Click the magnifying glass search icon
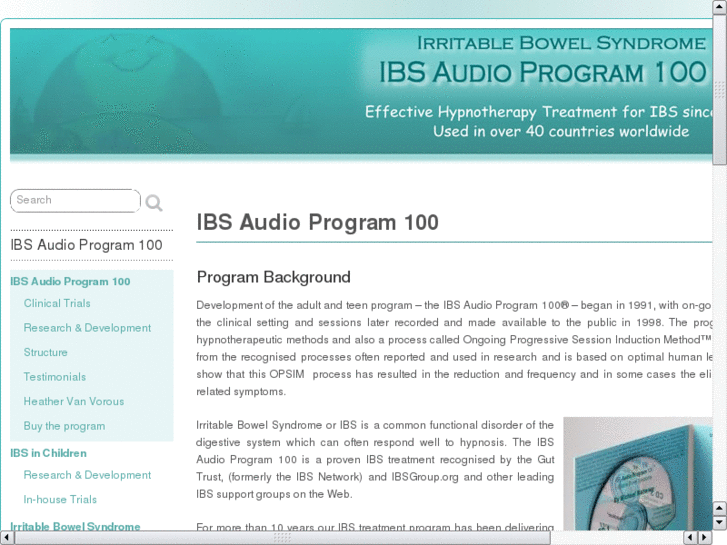Viewport: 727px width, 545px height. click(x=154, y=203)
